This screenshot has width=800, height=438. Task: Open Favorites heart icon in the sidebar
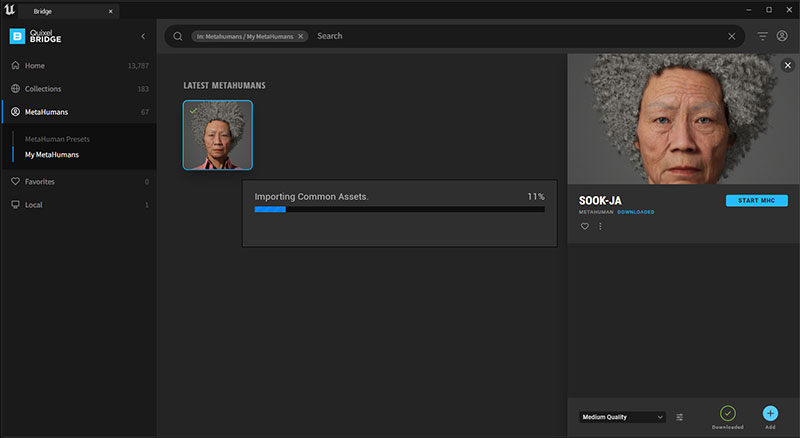(15, 181)
